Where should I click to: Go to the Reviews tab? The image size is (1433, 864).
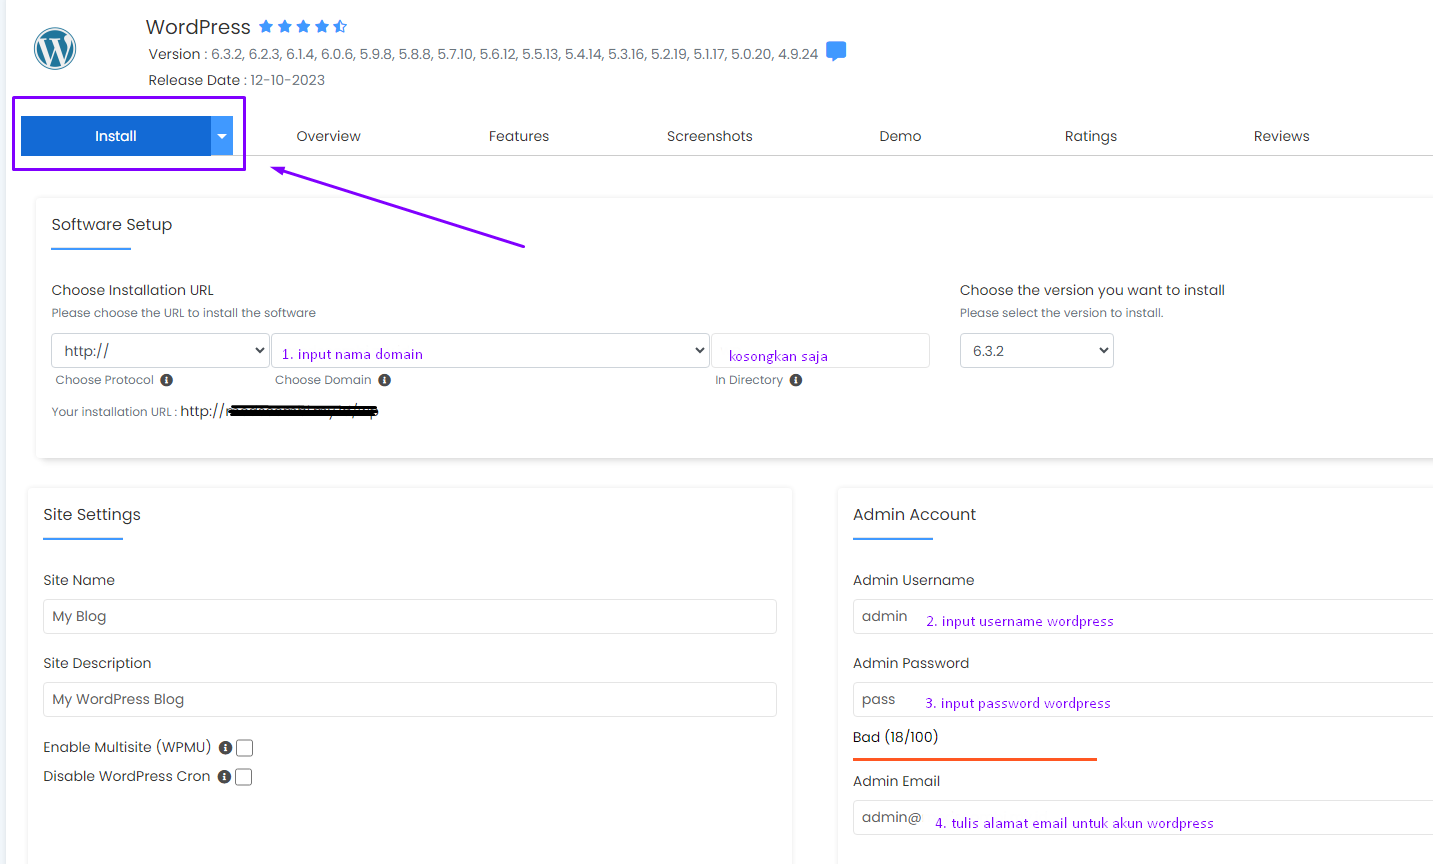click(x=1281, y=136)
